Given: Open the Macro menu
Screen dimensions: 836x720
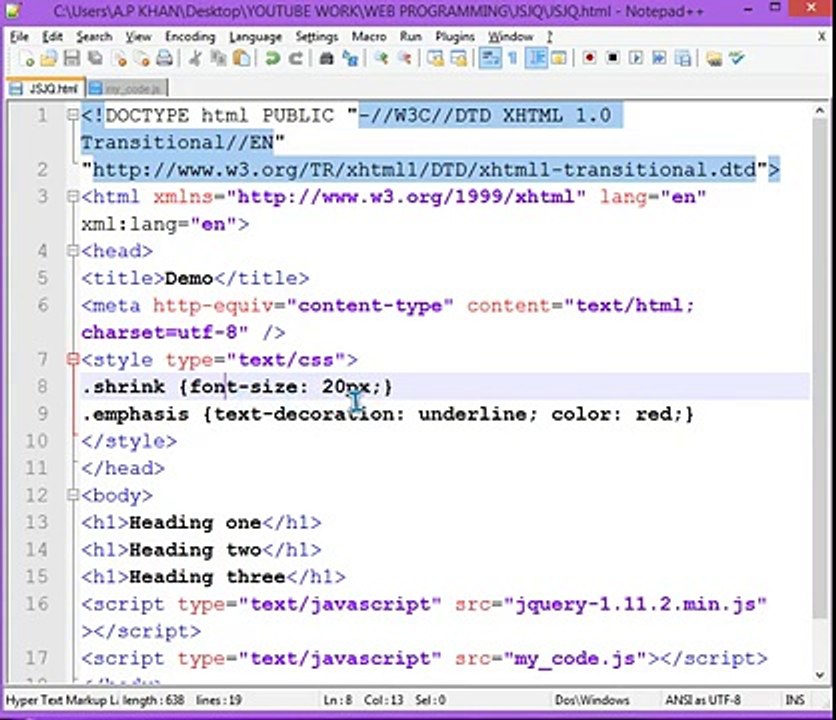Looking at the screenshot, I should [x=369, y=37].
